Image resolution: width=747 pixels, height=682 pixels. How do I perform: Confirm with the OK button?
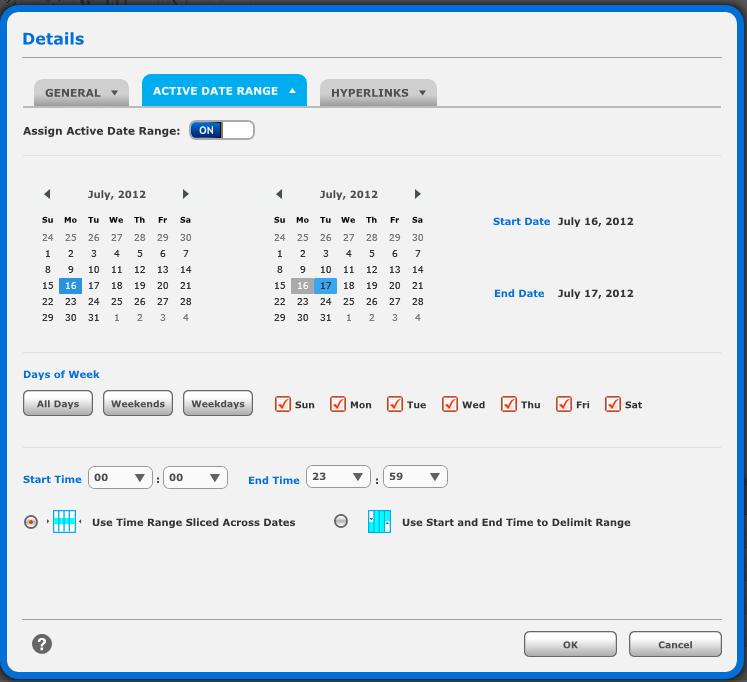pos(569,644)
